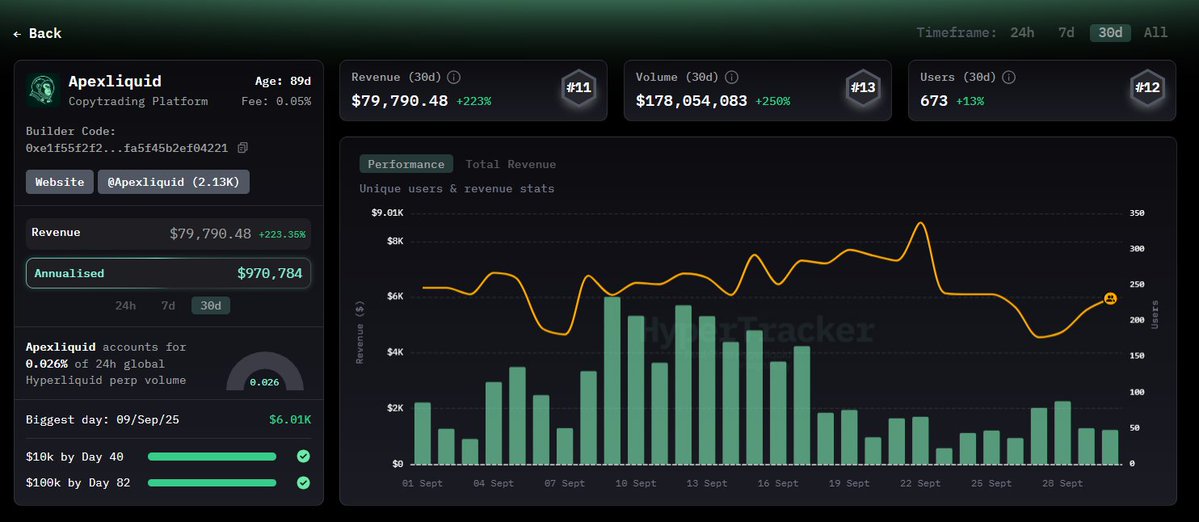This screenshot has height=522, width=1199.
Task: Select 24h under the Annualised card
Action: [125, 306]
